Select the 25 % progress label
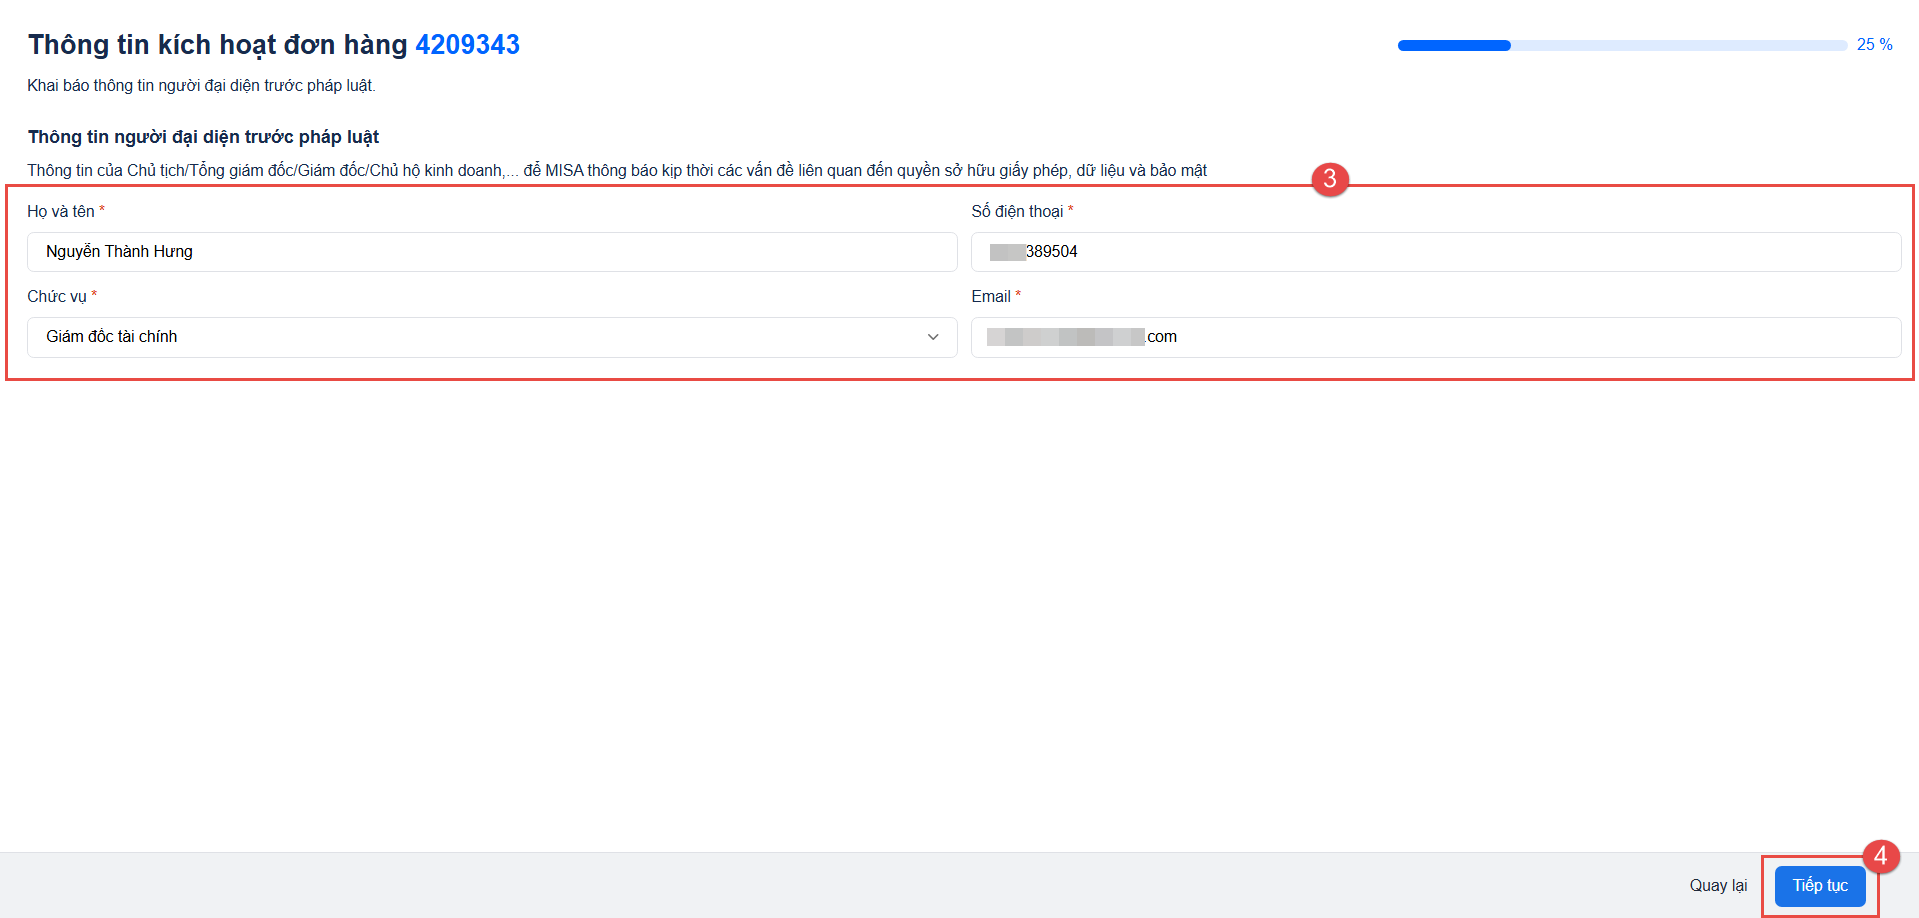The width and height of the screenshot is (1919, 918). click(1874, 45)
